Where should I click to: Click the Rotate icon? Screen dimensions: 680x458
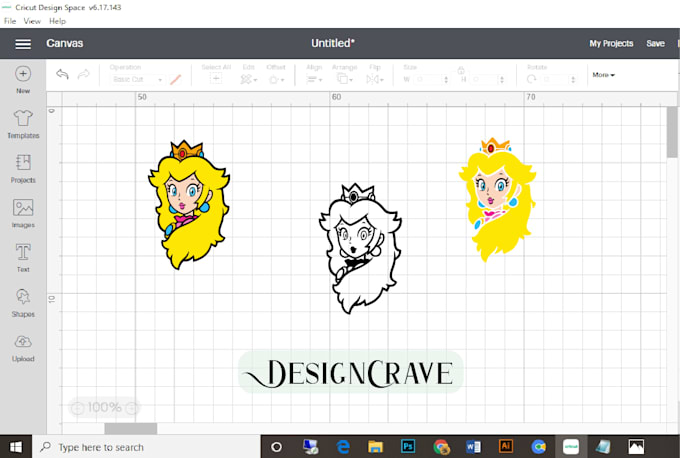pos(532,79)
